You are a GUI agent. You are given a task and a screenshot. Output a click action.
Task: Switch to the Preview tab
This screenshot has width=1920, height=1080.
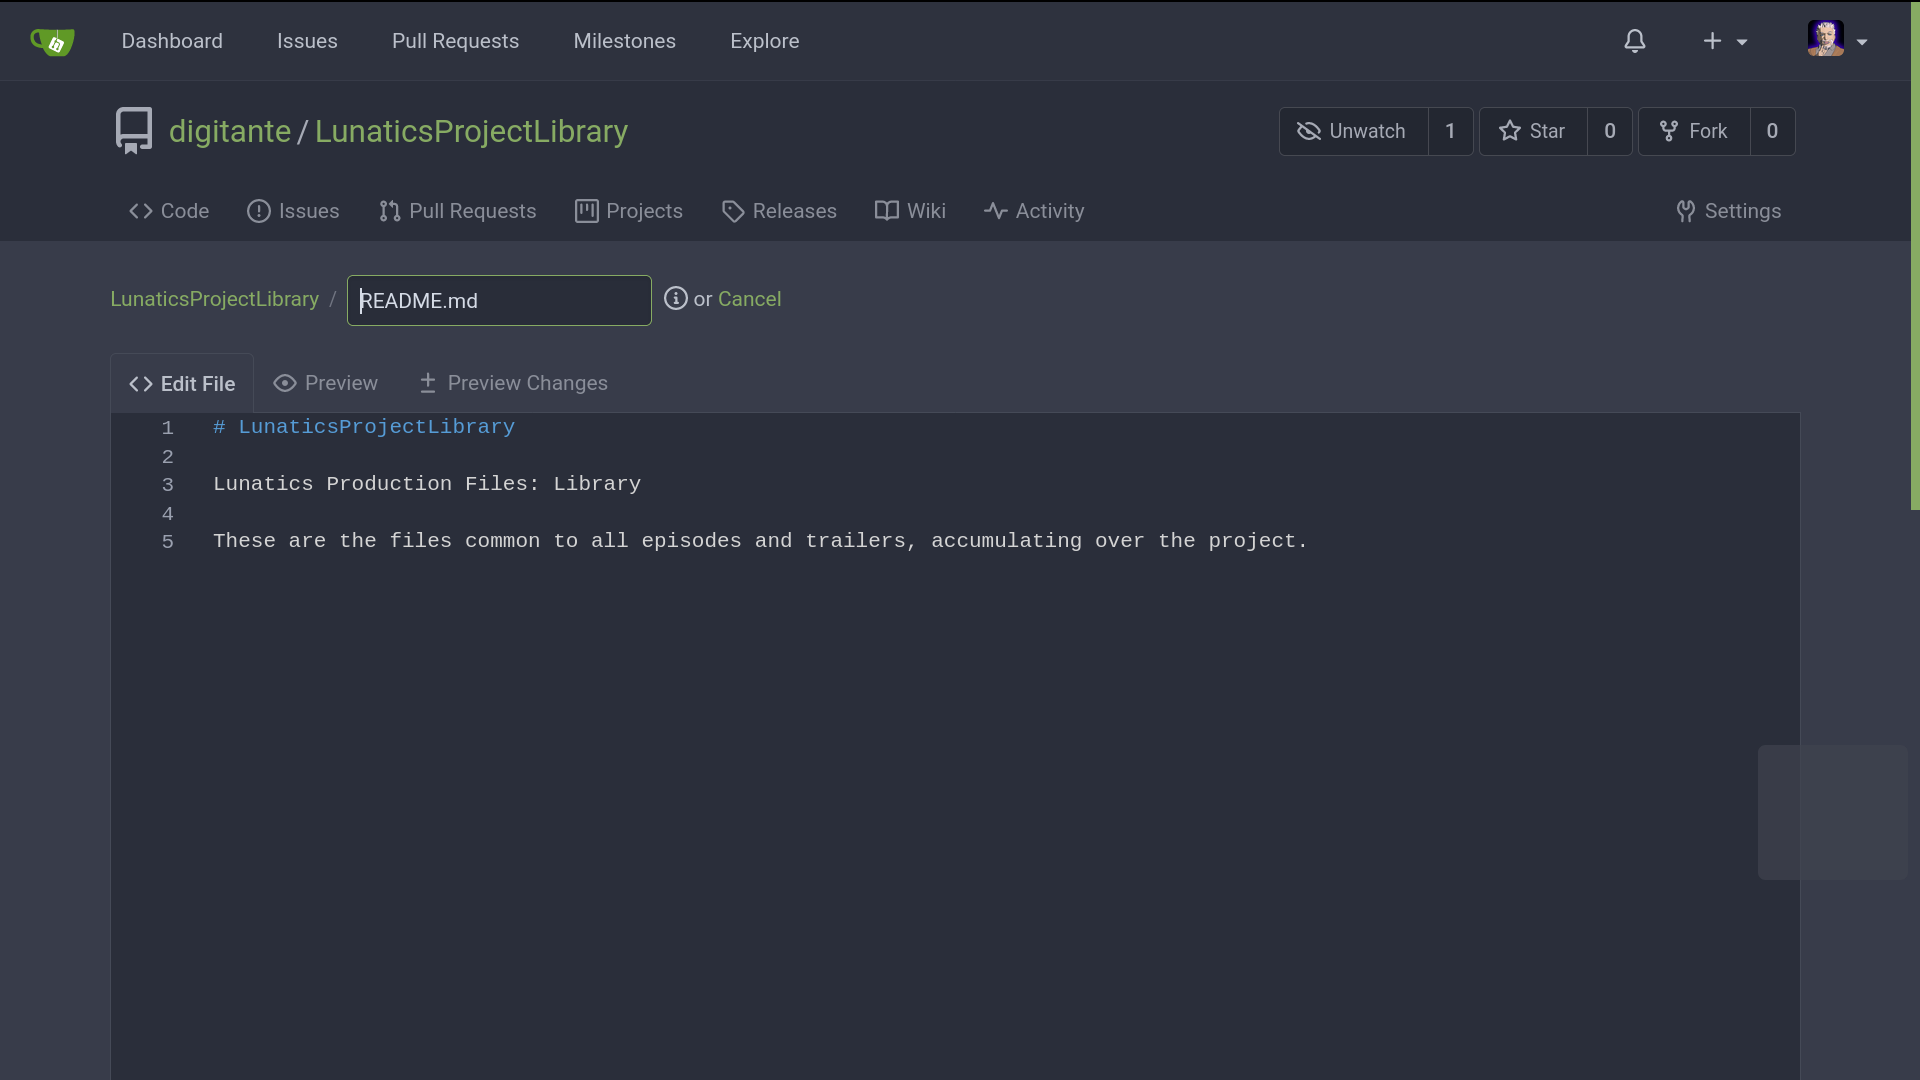click(326, 383)
